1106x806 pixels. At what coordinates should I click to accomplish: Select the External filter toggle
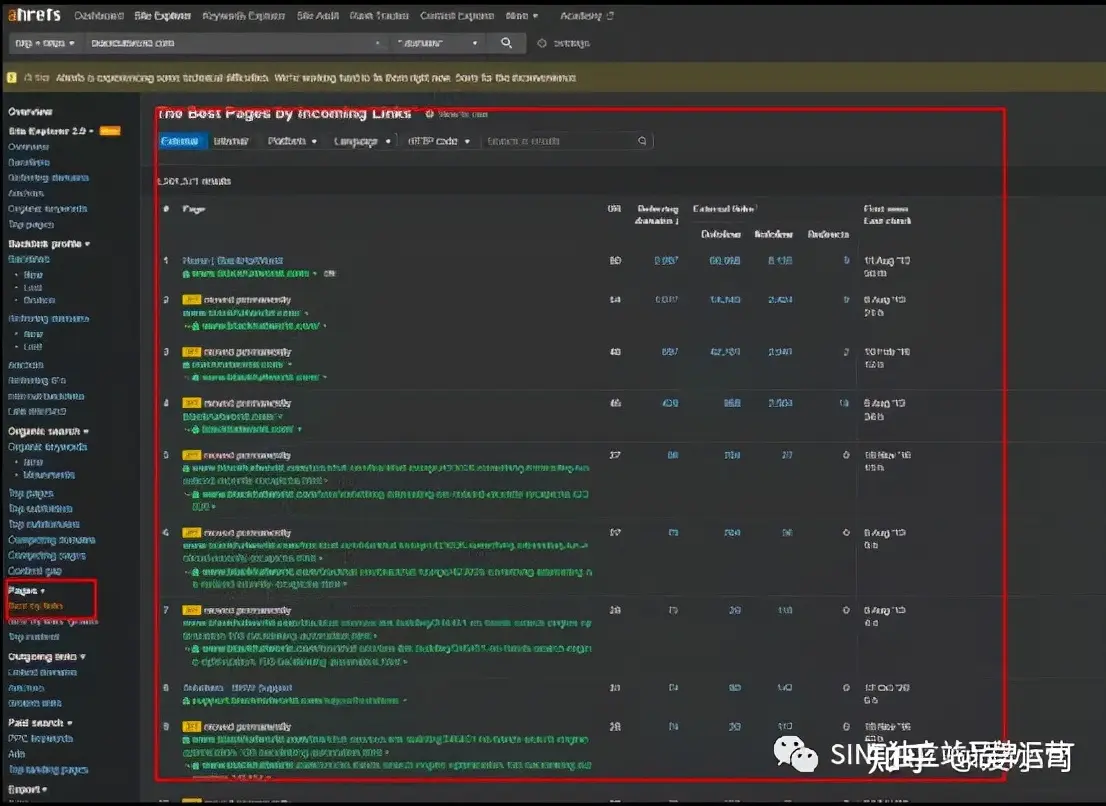pyautogui.click(x=180, y=141)
